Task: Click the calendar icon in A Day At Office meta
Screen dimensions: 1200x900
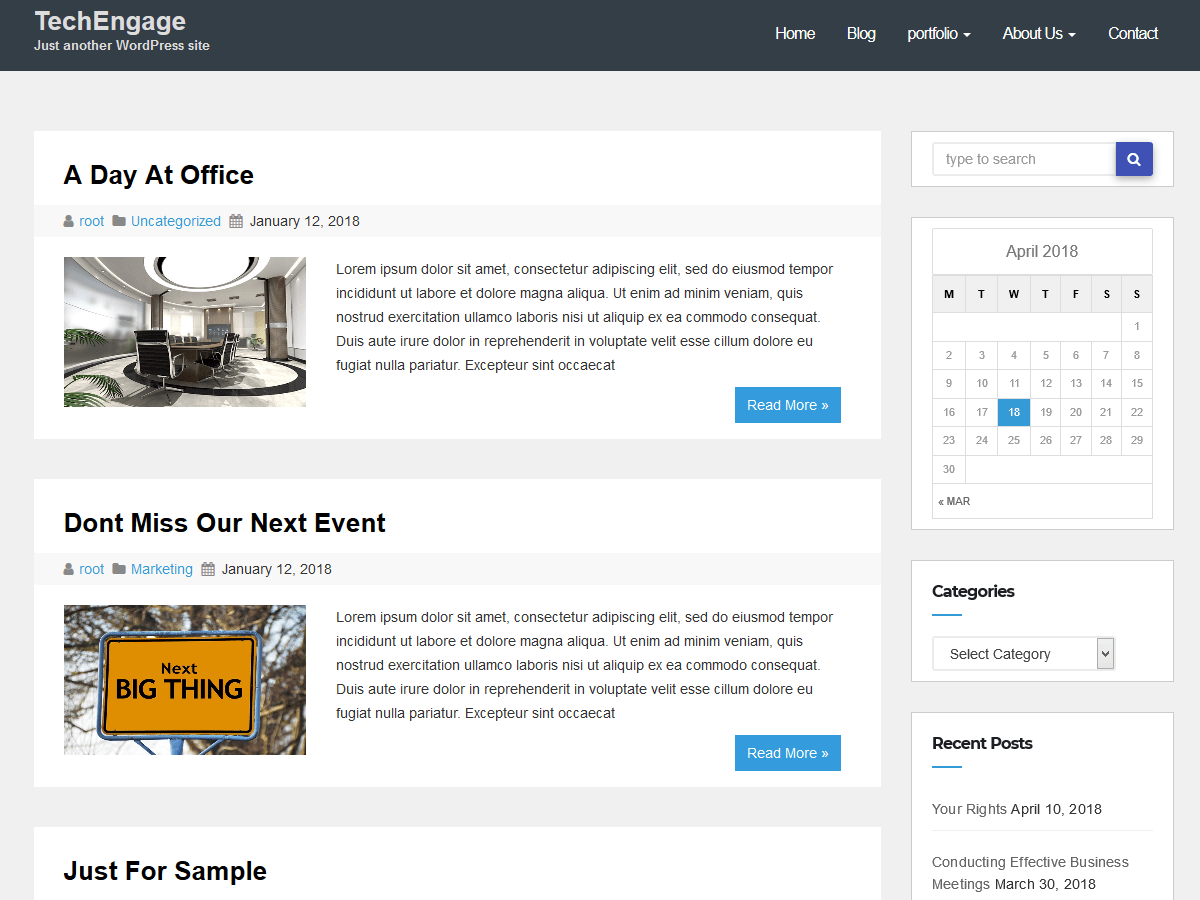Action: click(x=236, y=221)
